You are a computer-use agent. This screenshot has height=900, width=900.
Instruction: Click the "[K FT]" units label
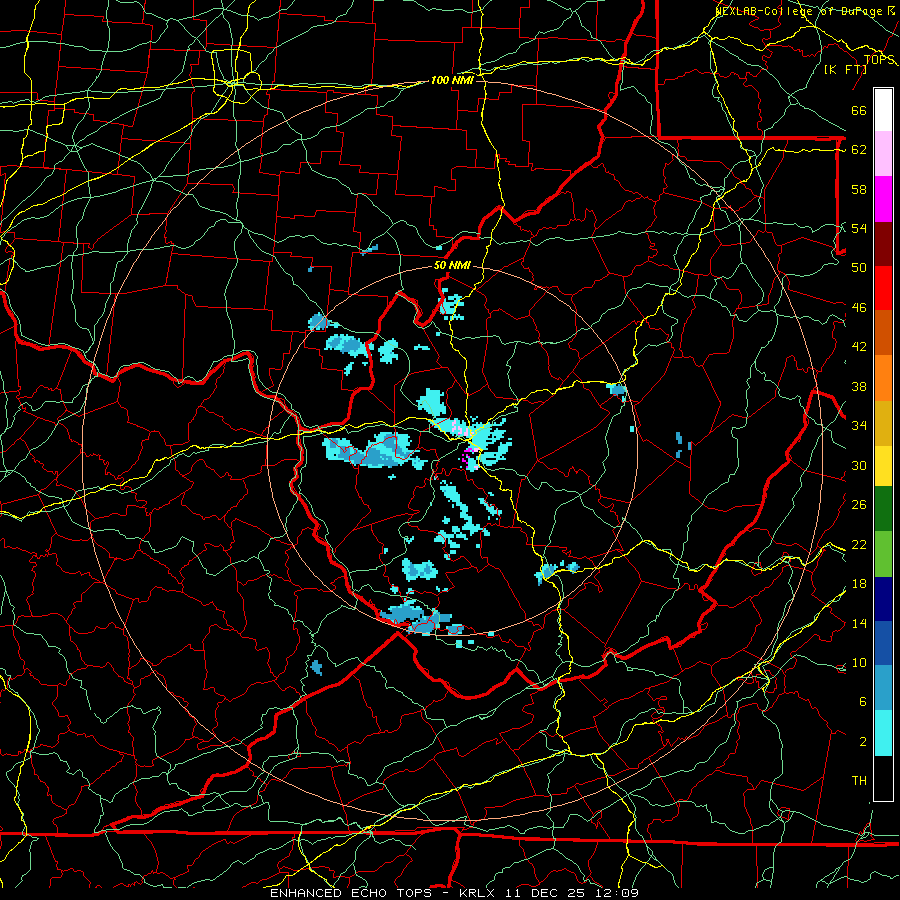tap(846, 69)
